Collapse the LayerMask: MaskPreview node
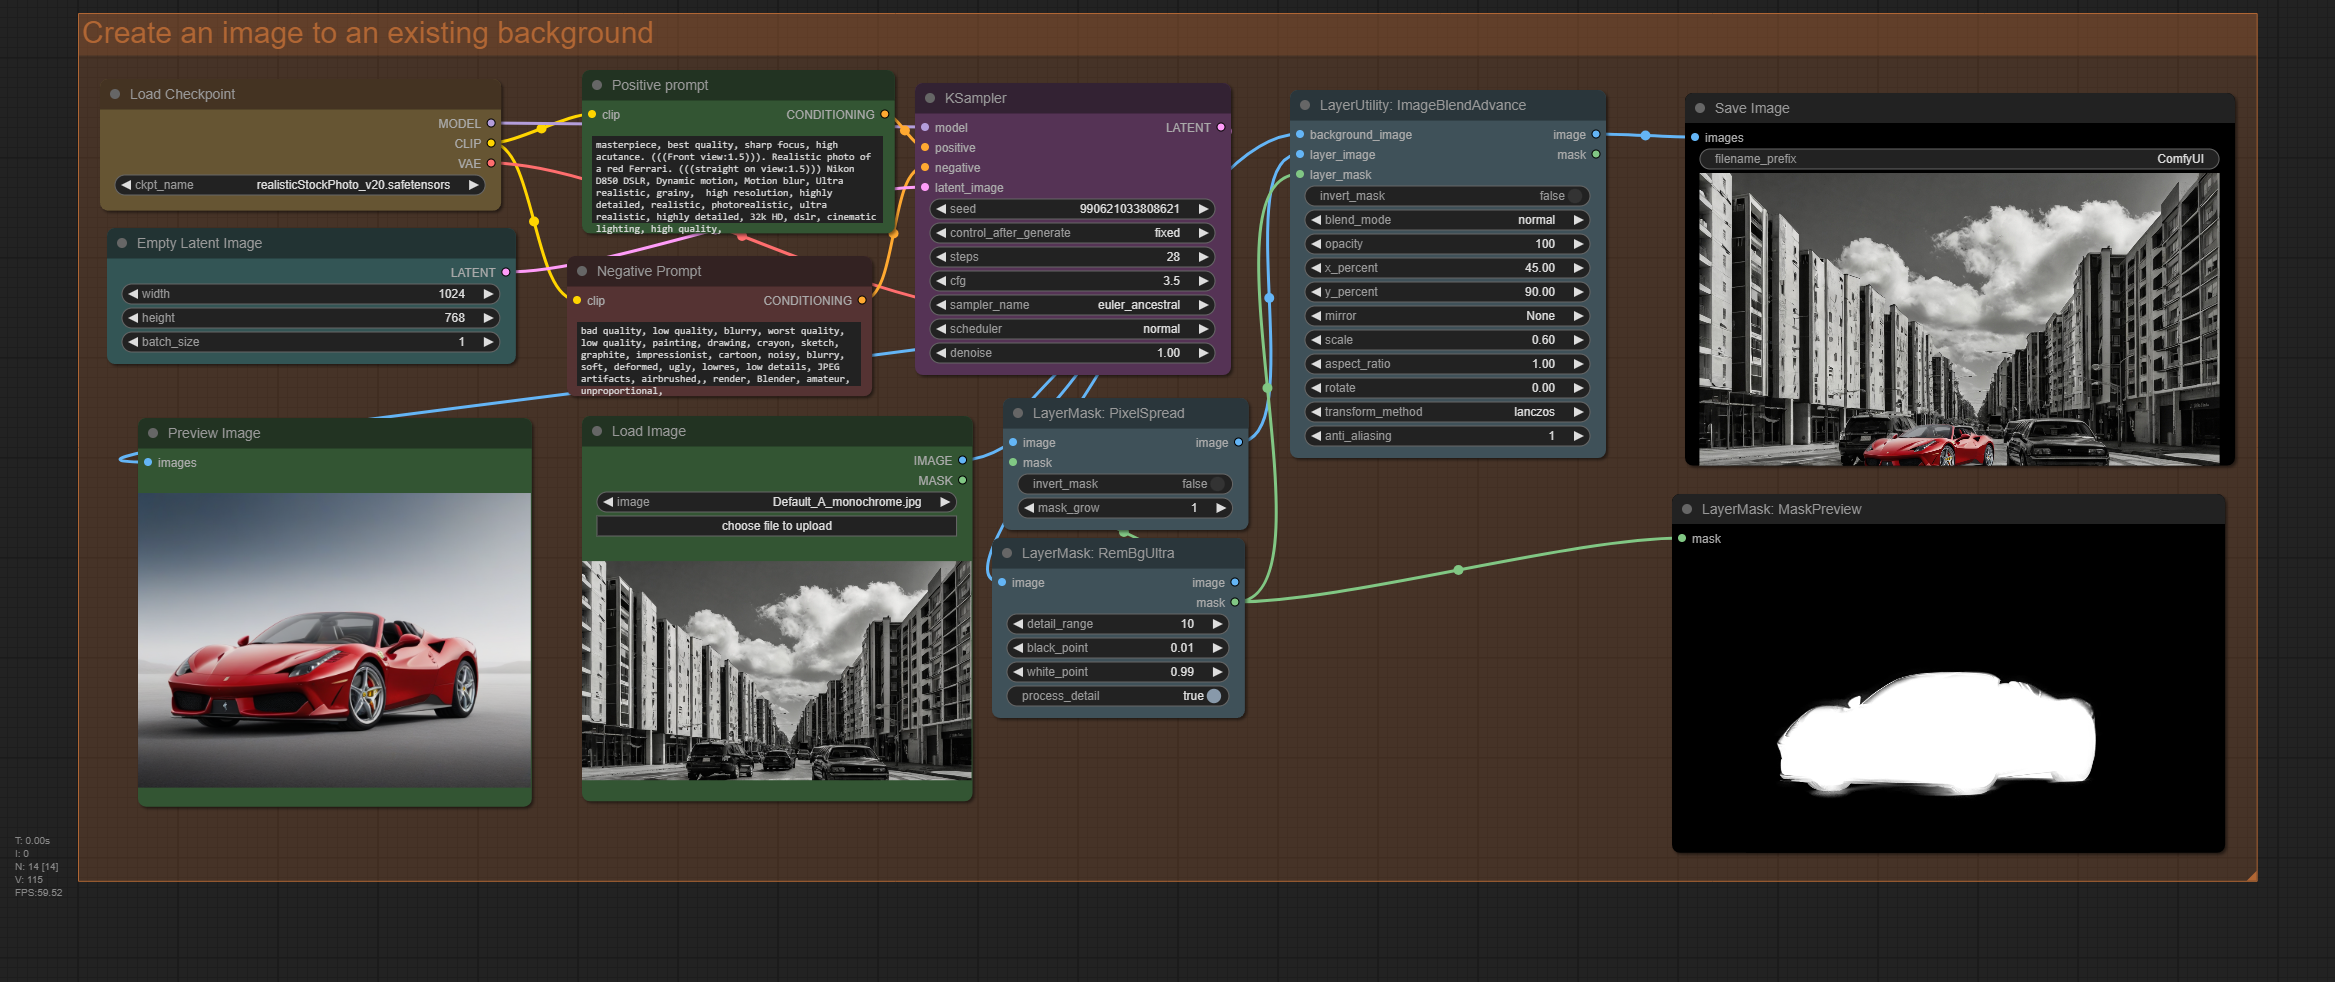 tap(1687, 509)
